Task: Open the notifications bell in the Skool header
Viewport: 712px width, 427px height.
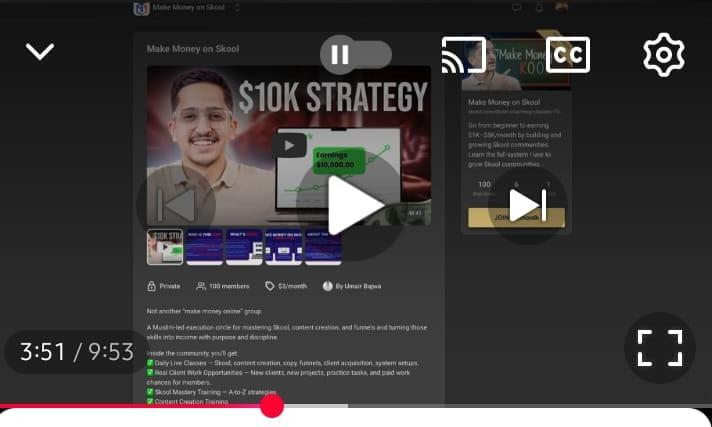Action: pos(539,8)
